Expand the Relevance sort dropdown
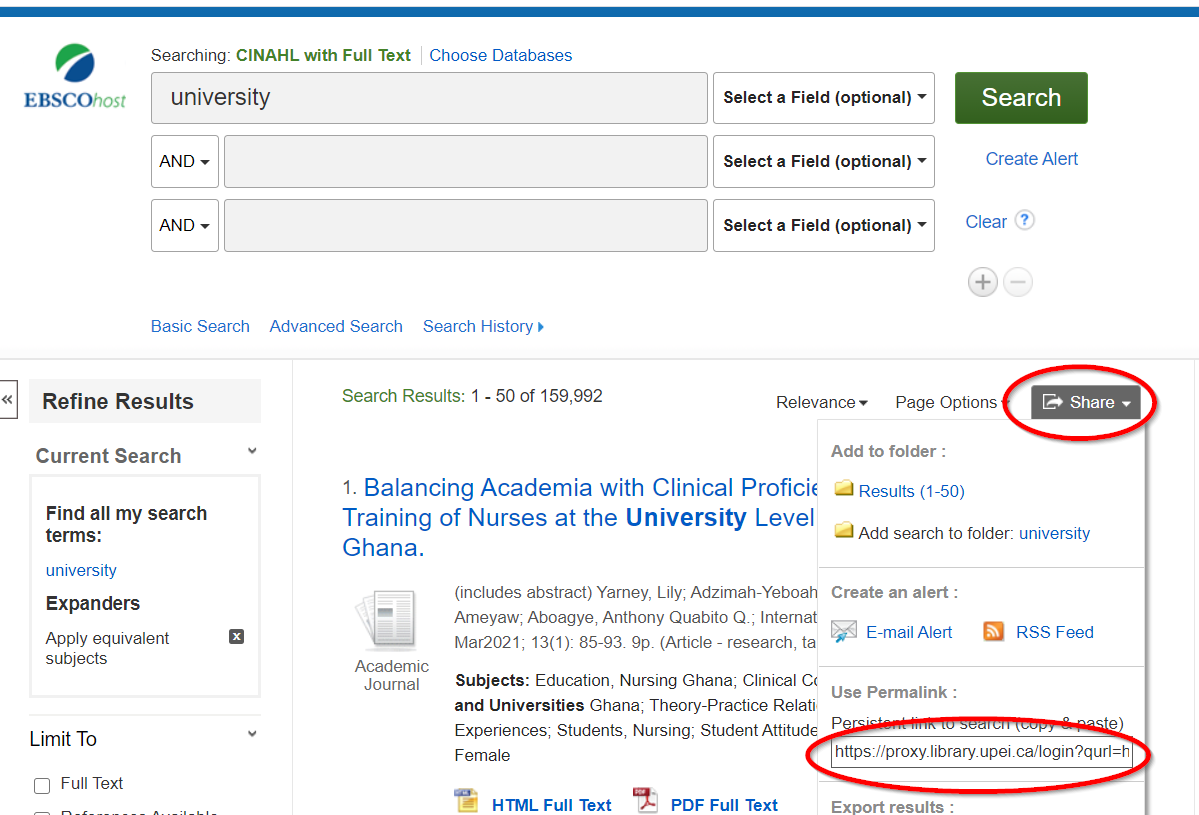This screenshot has height=815, width=1199. click(821, 403)
